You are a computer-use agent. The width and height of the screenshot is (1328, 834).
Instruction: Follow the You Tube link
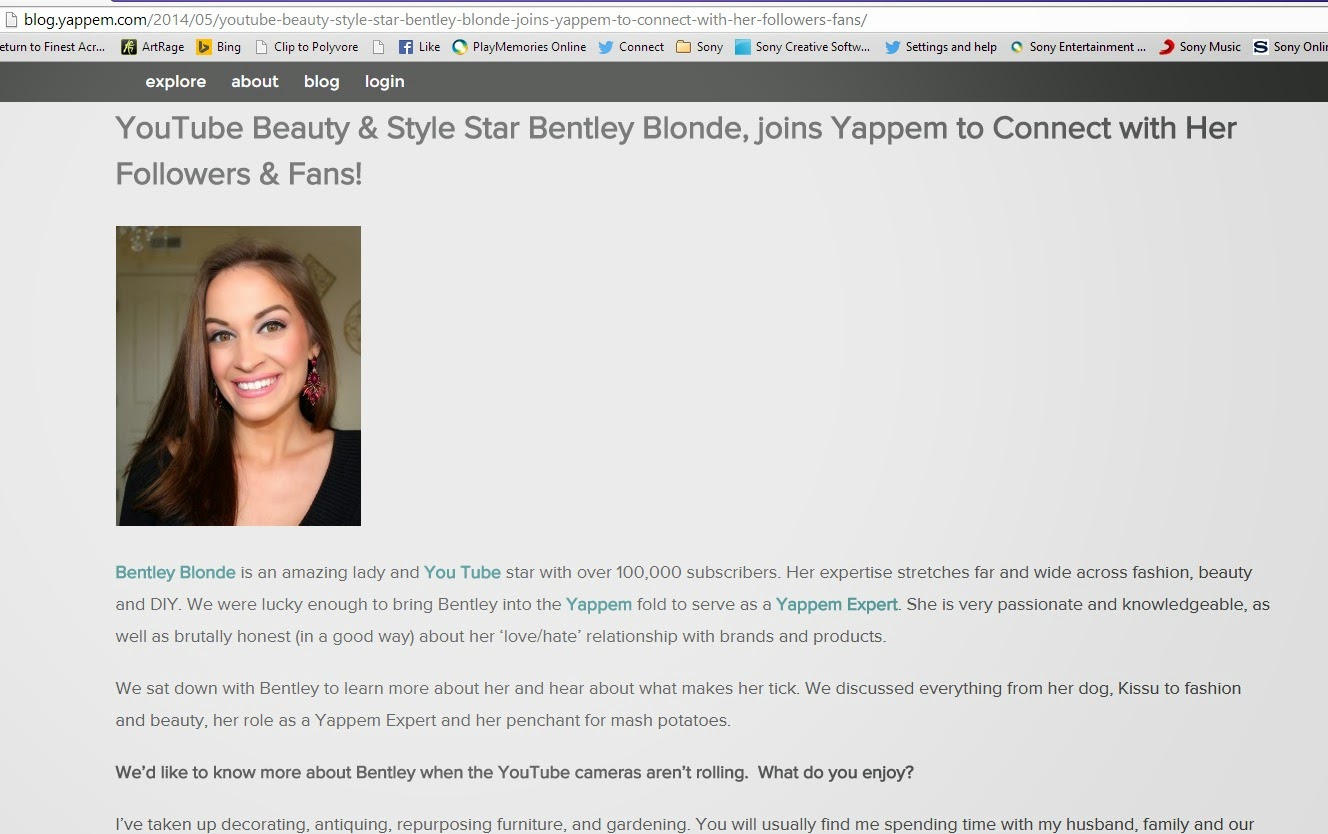462,573
